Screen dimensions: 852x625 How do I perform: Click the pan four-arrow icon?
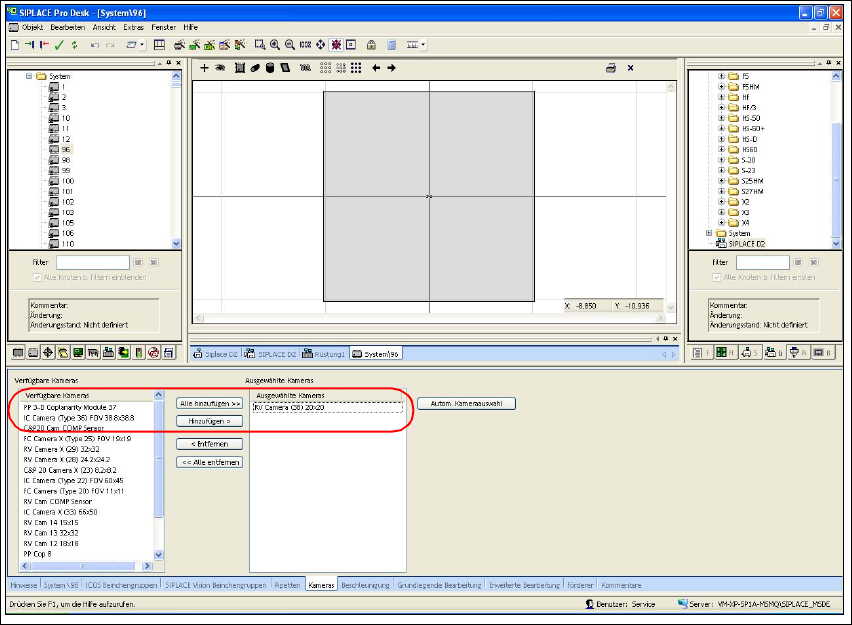coord(321,45)
